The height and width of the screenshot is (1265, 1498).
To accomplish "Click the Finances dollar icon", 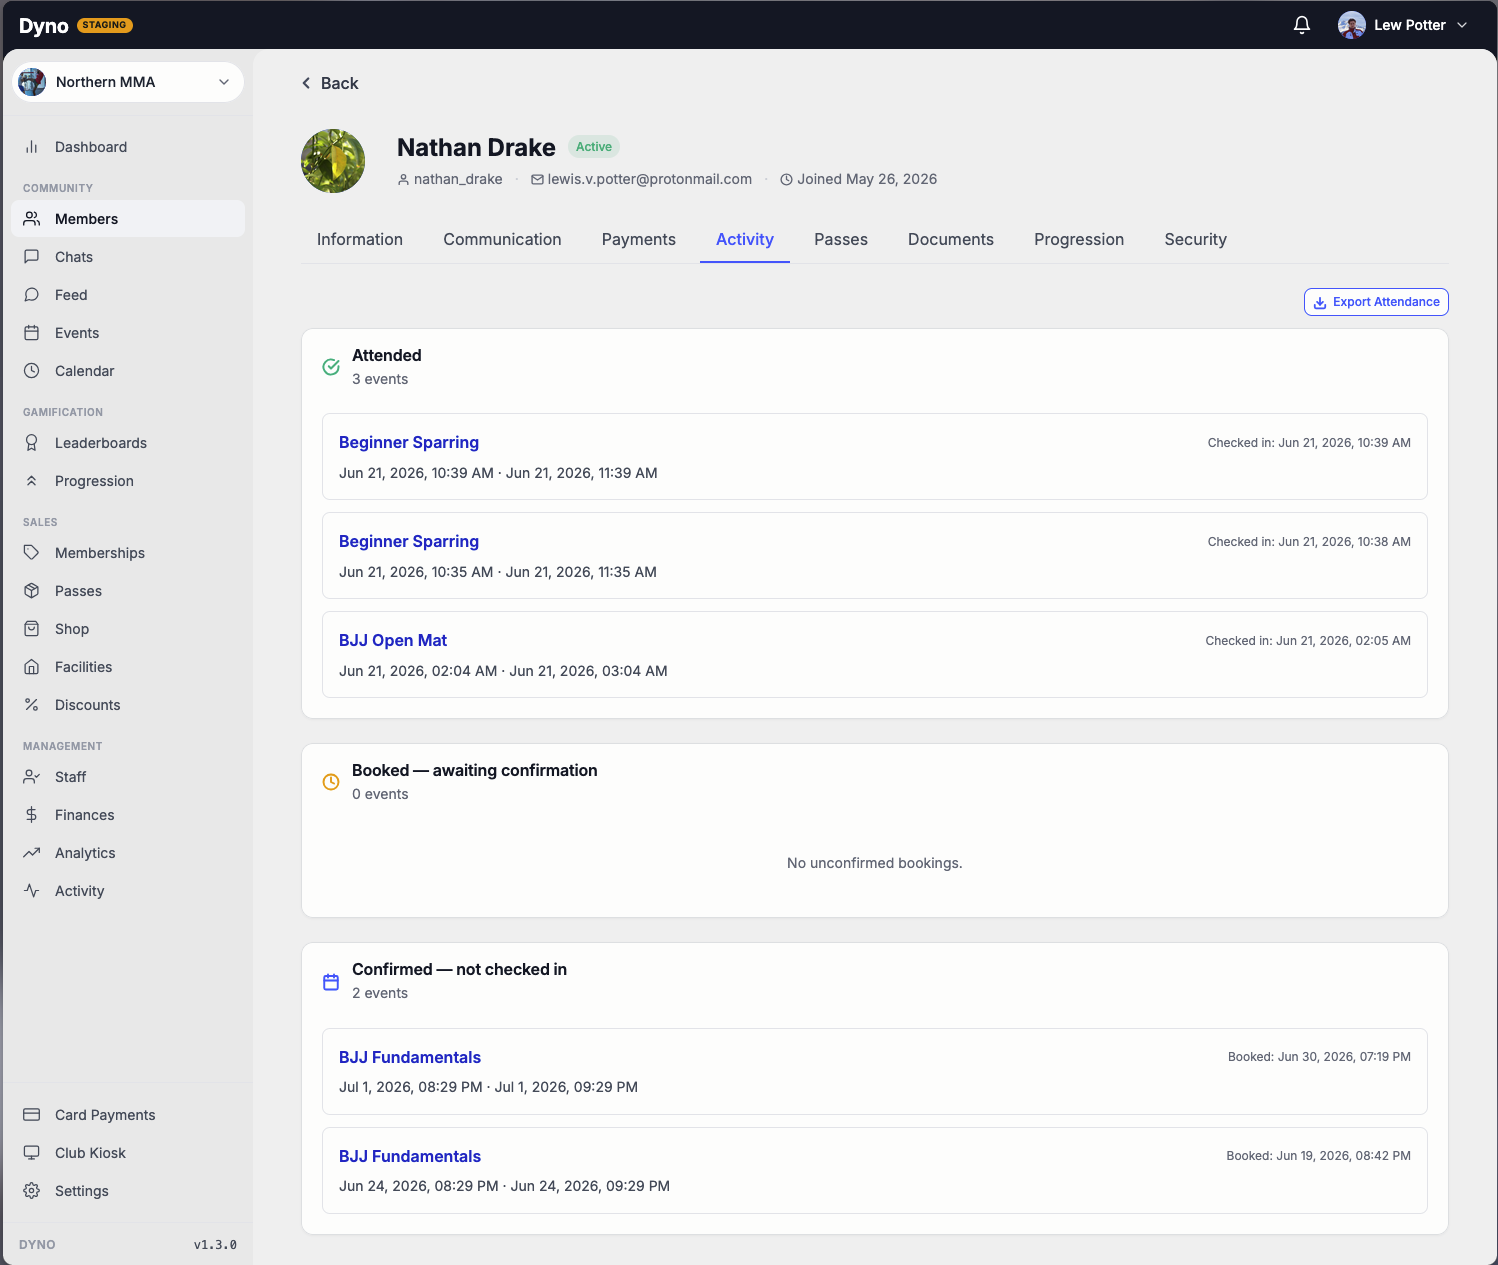I will (x=32, y=815).
